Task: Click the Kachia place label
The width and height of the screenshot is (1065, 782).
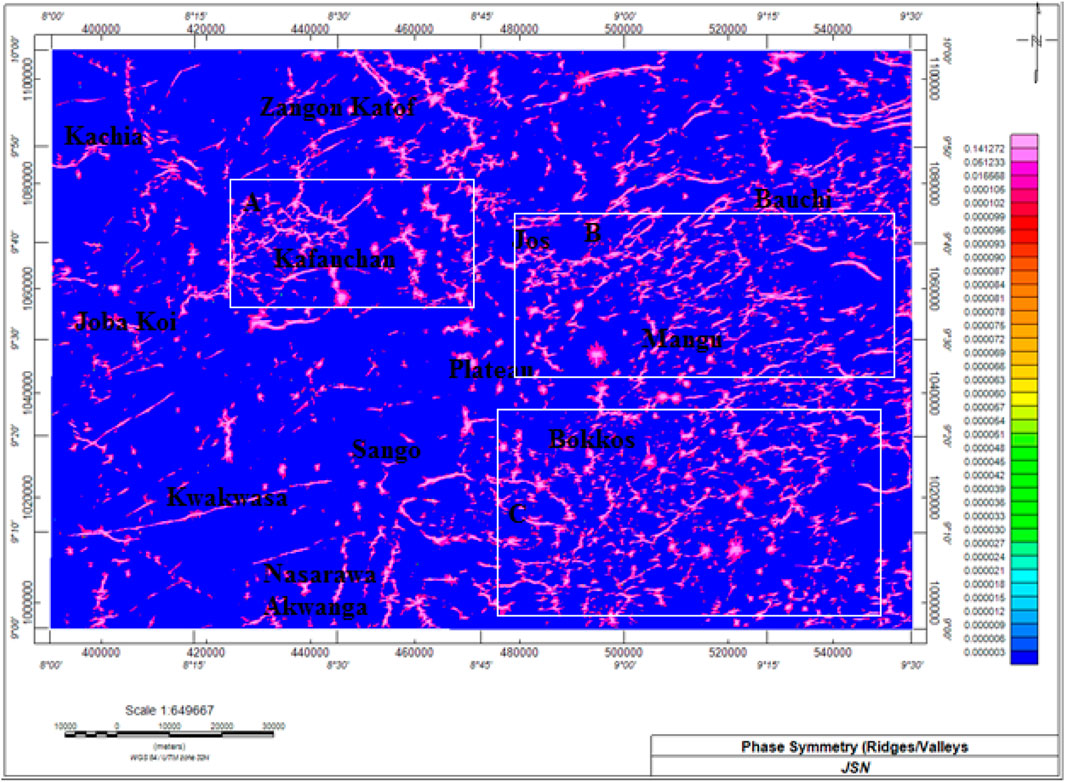Action: (105, 137)
